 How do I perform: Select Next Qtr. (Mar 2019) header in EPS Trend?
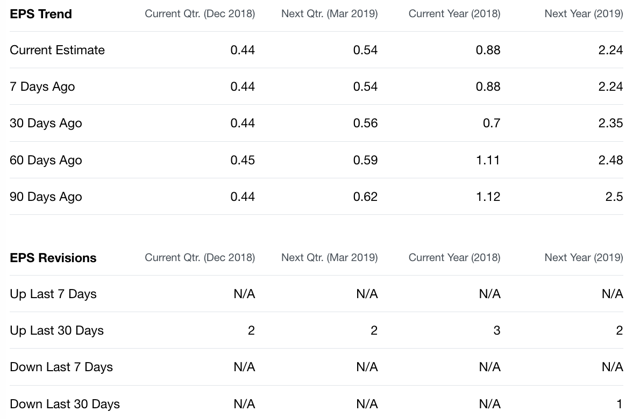tap(329, 14)
